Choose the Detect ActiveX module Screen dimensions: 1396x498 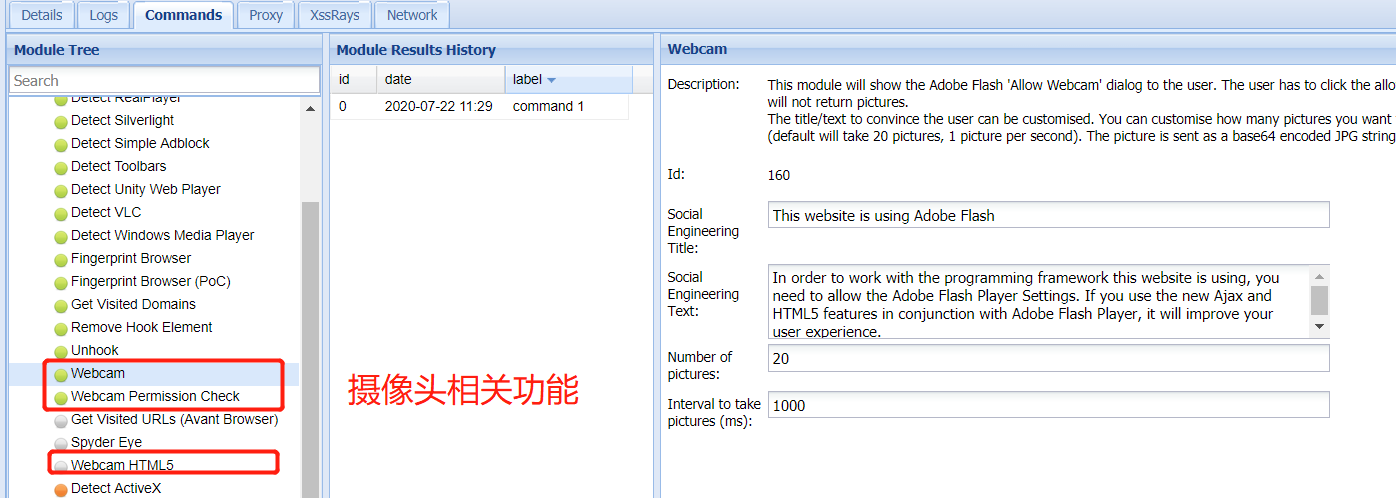[116, 488]
